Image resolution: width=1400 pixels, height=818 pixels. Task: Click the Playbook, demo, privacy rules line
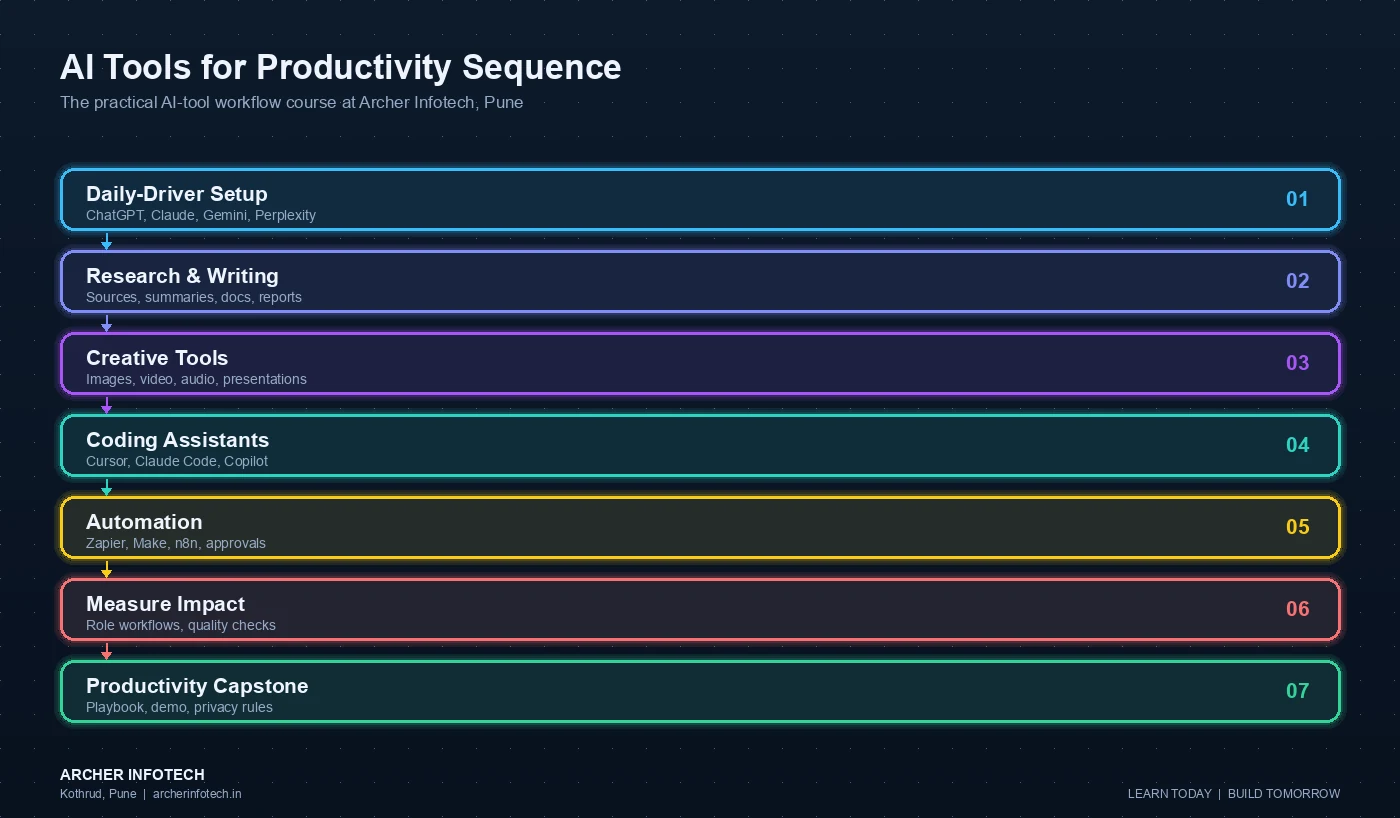179,707
